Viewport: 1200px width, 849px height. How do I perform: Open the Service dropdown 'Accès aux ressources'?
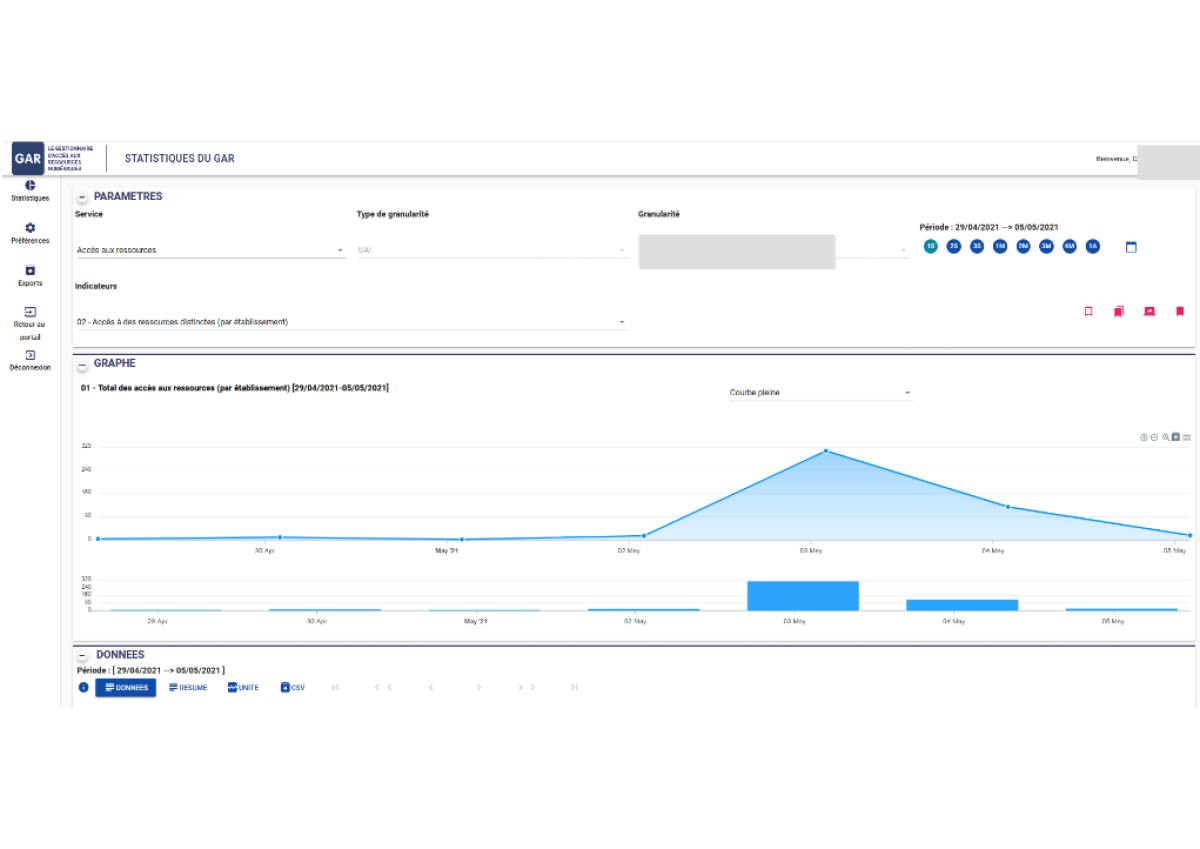(x=210, y=250)
